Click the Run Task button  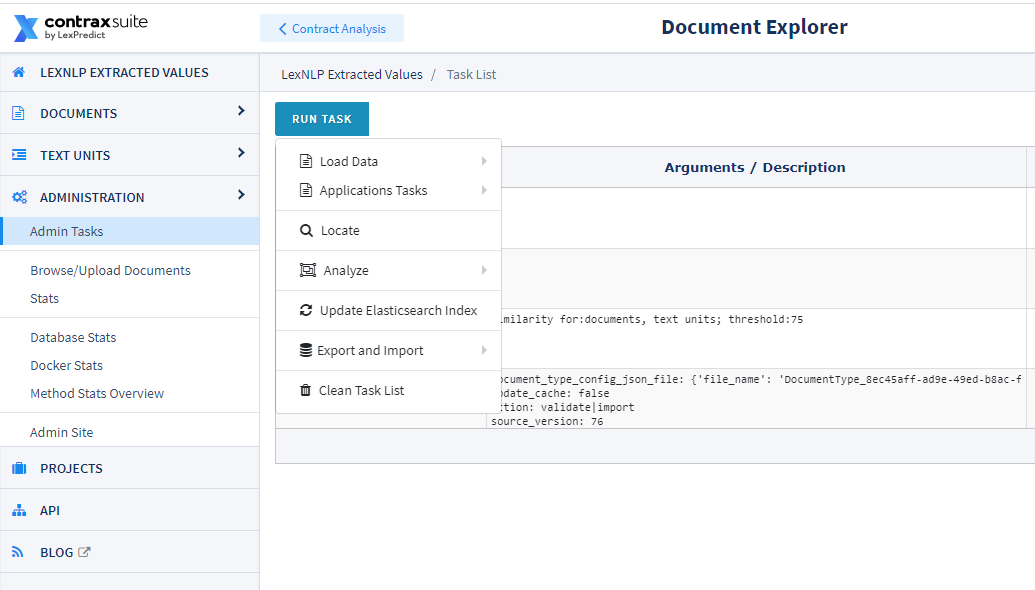(x=322, y=119)
